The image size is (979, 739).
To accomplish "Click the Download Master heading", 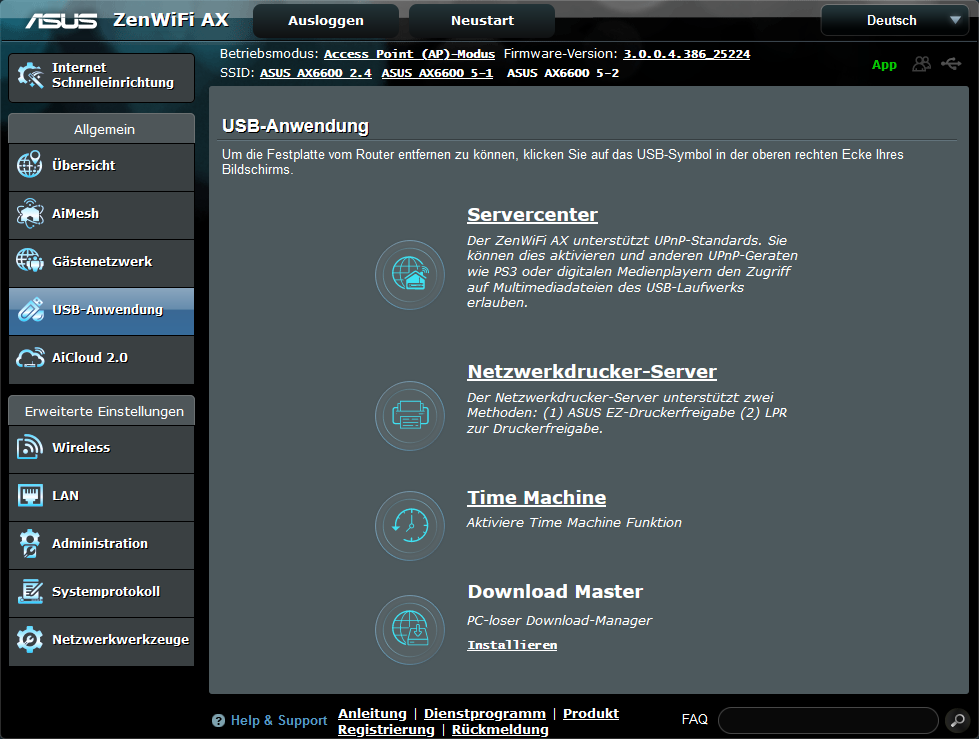I will (555, 591).
